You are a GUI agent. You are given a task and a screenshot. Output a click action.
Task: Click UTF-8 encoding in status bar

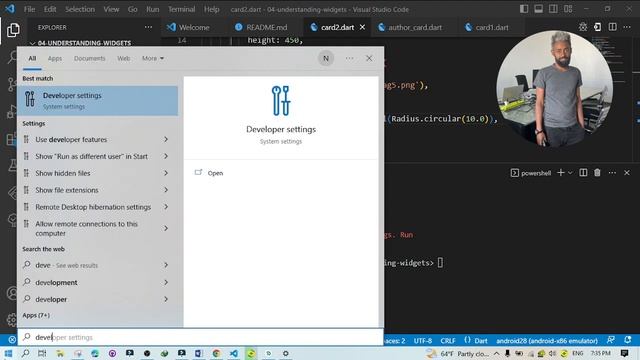click(423, 340)
